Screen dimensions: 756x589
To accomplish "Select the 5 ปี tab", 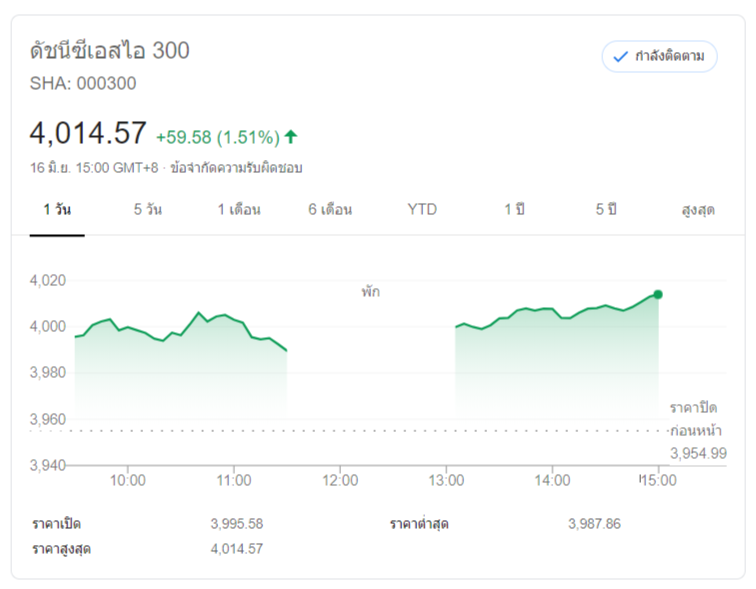I will (606, 210).
